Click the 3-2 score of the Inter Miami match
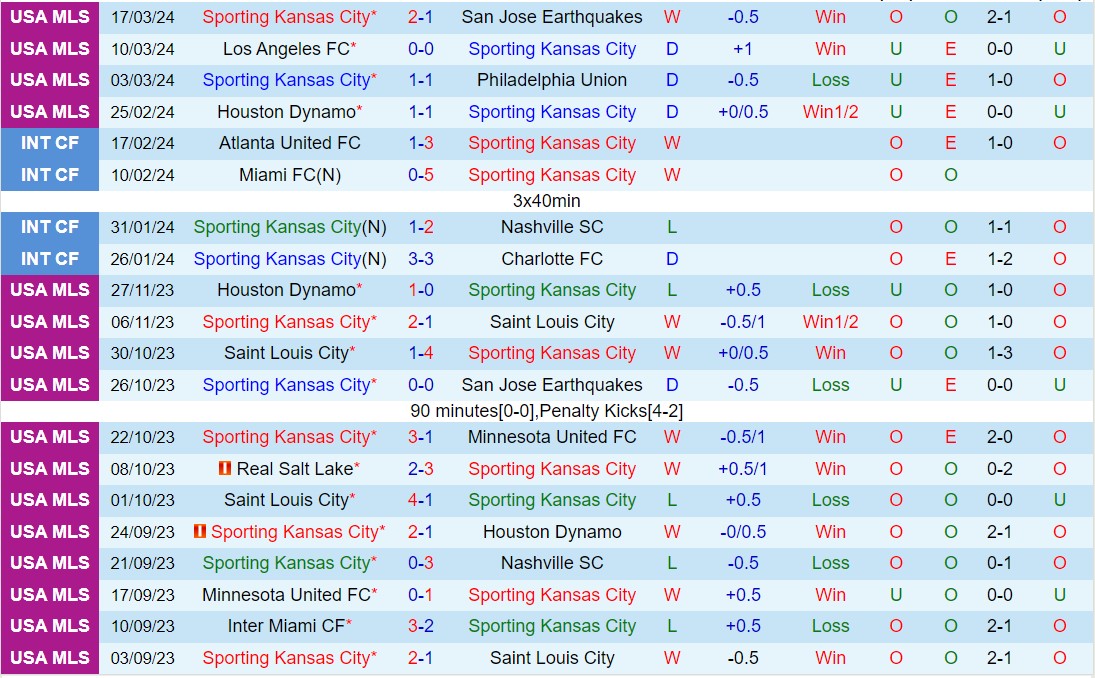The width and height of the screenshot is (1095, 678). pos(421,626)
